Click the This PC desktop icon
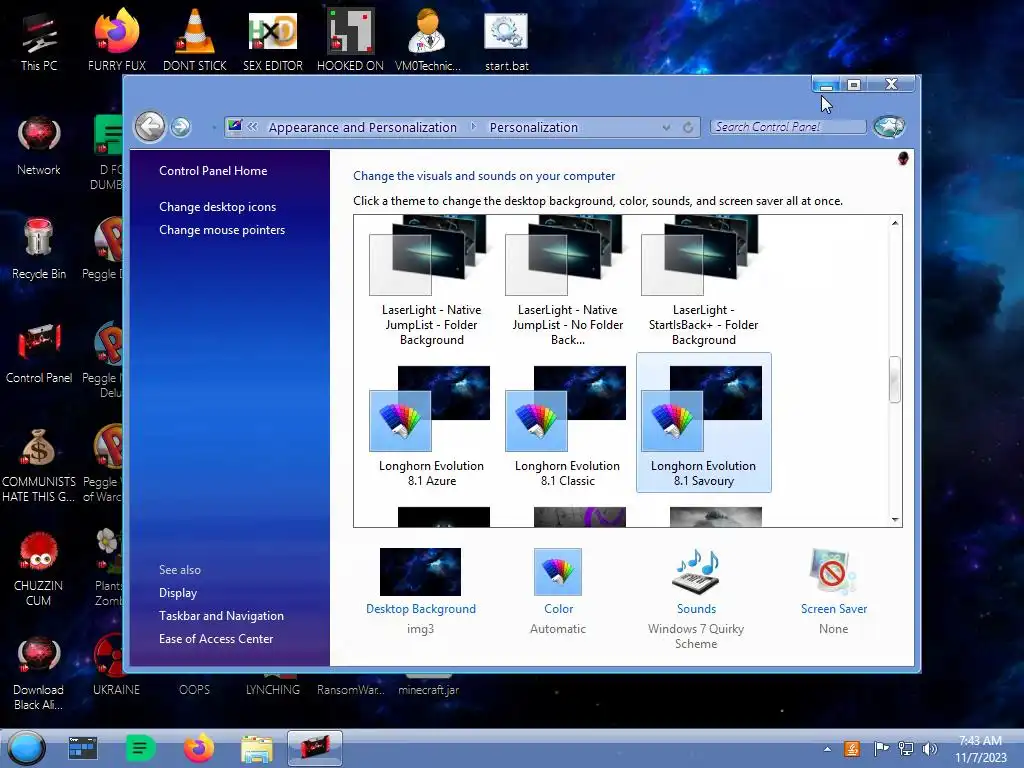 click(x=39, y=40)
